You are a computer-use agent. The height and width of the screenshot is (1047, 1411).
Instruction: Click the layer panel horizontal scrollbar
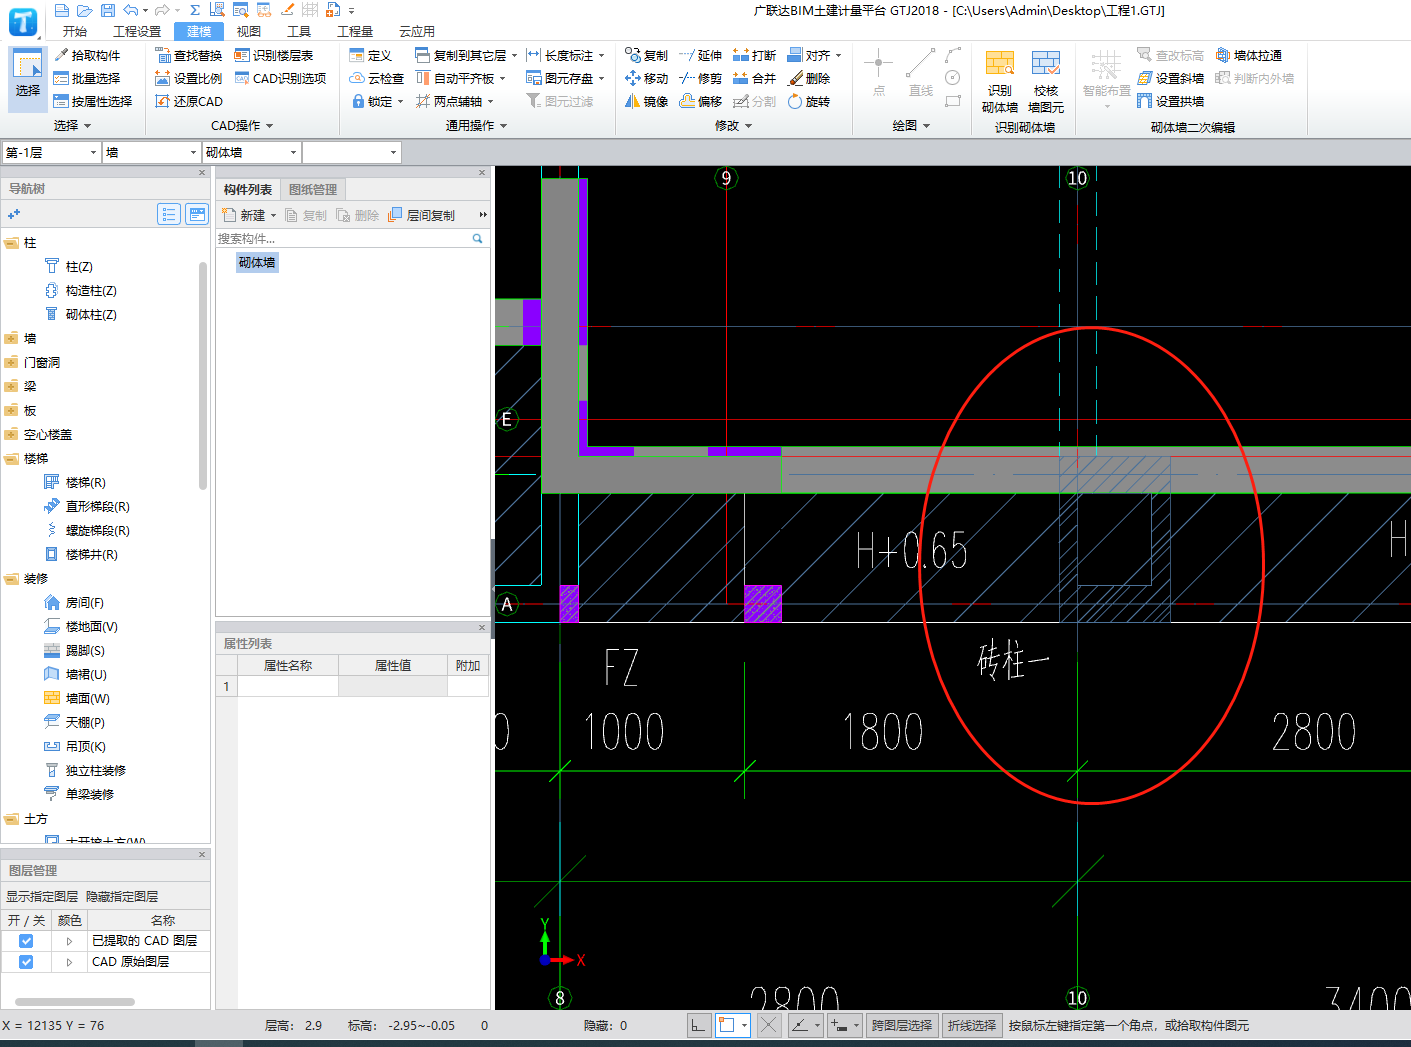pyautogui.click(x=75, y=1001)
